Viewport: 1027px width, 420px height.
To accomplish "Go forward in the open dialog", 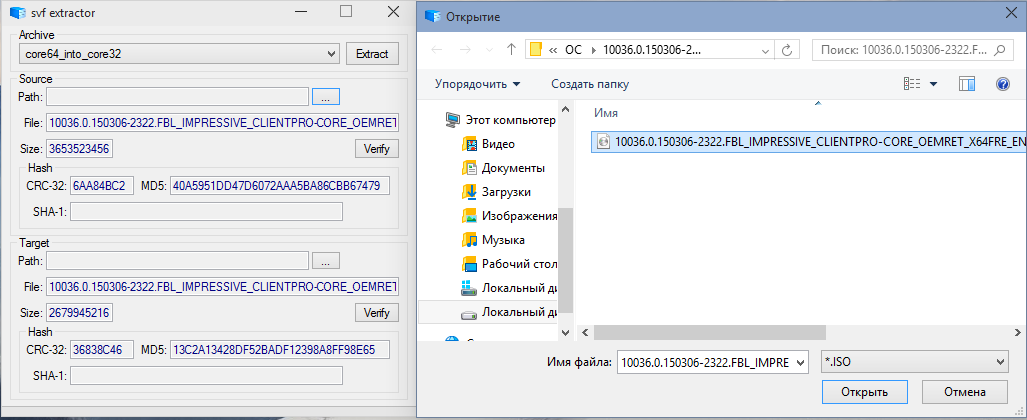I will (466, 50).
